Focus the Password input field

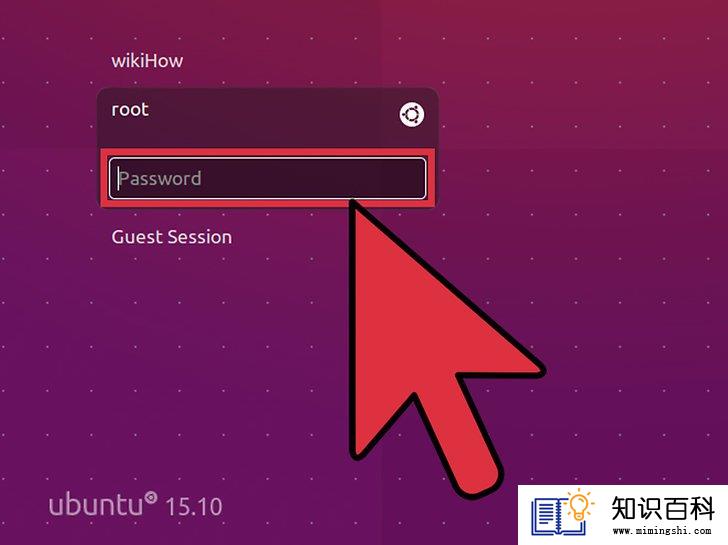pos(267,178)
